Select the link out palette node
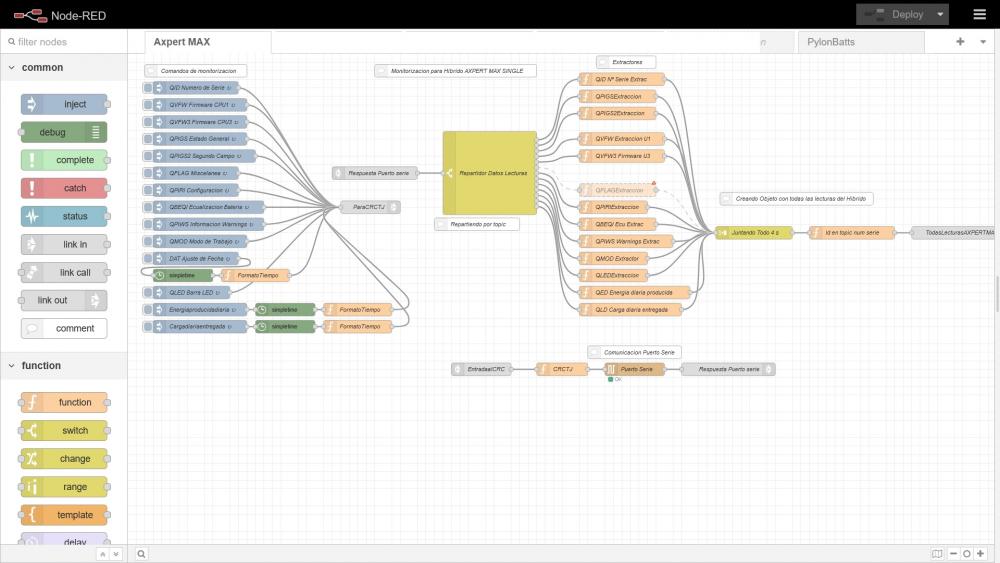 point(64,300)
